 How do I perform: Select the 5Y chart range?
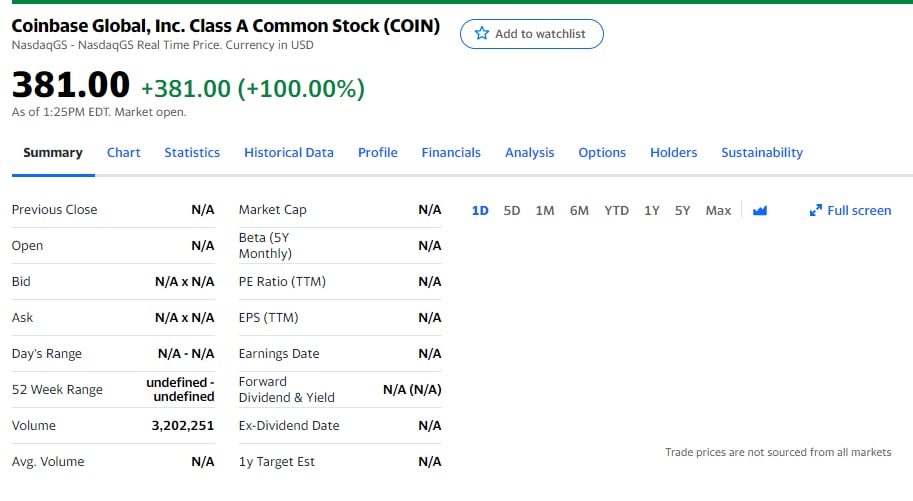point(682,210)
